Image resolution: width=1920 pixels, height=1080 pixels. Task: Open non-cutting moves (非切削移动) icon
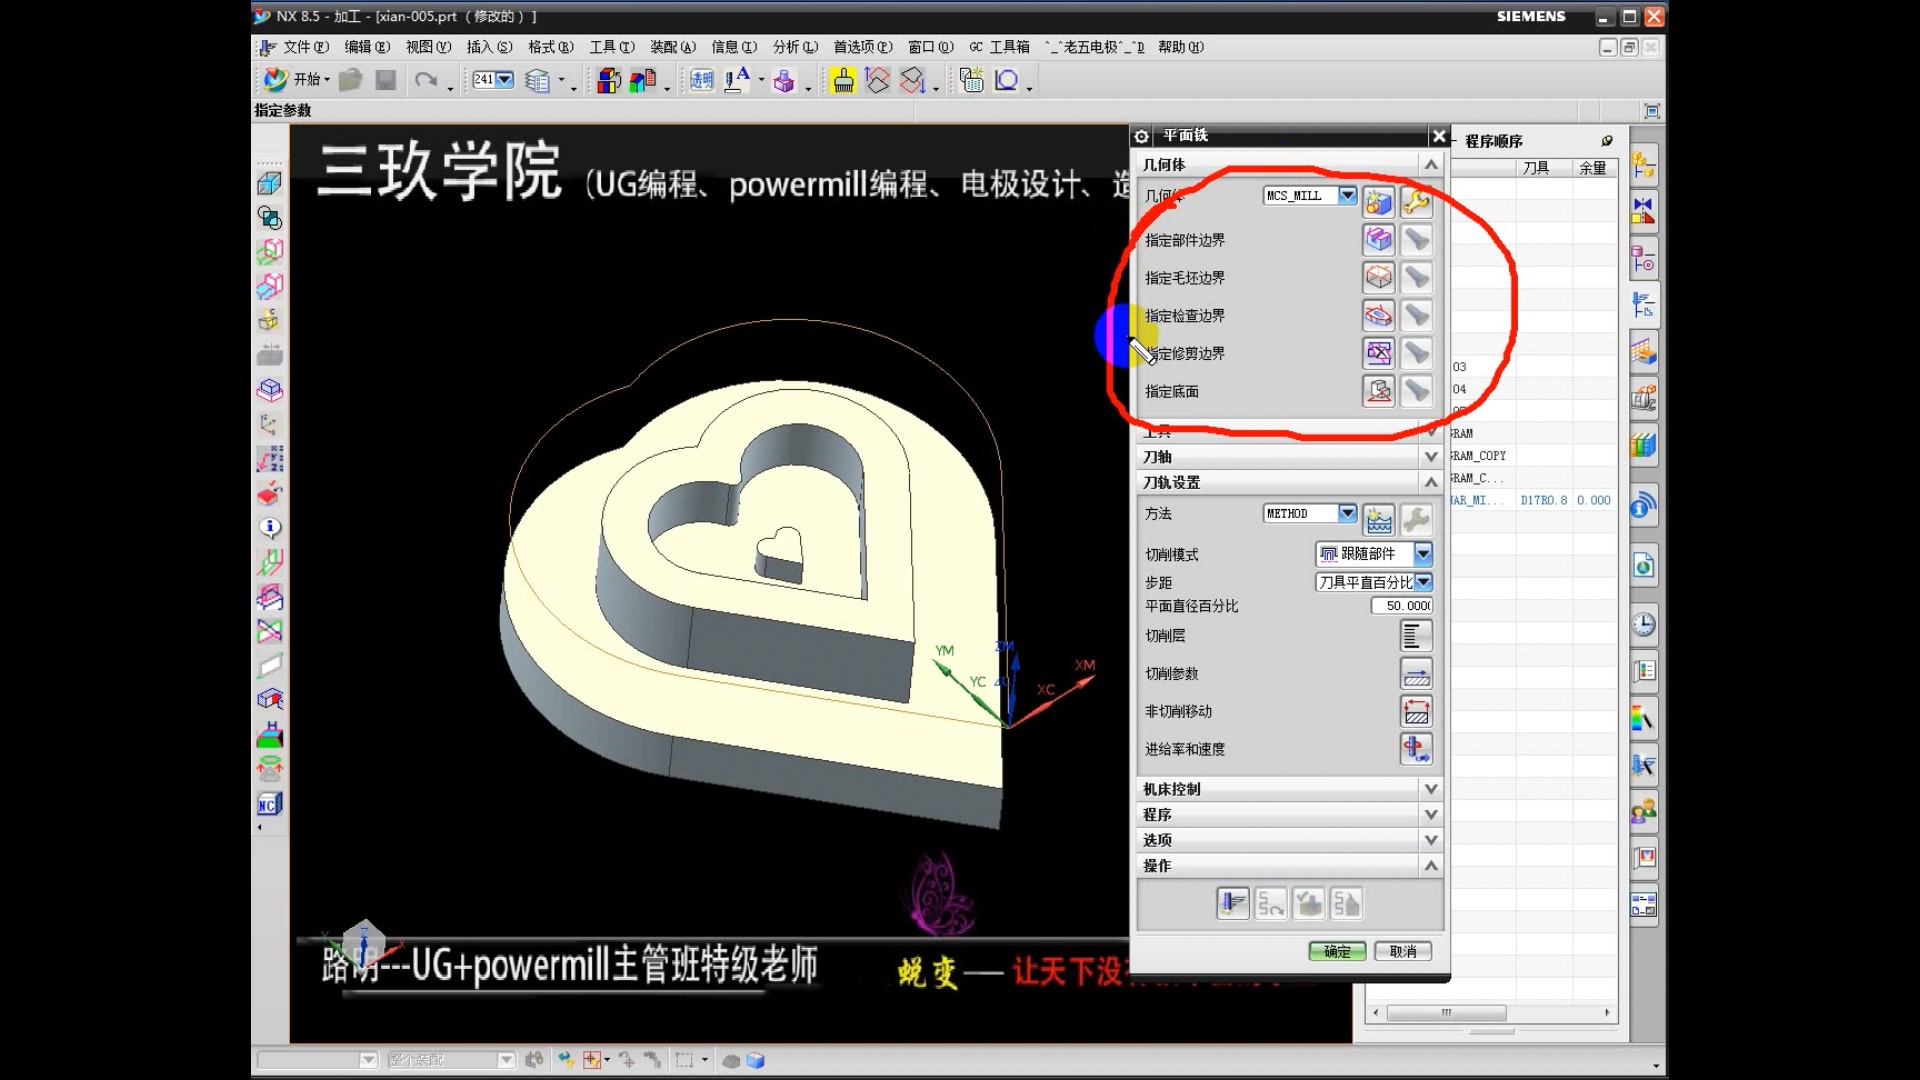[x=1416, y=711]
